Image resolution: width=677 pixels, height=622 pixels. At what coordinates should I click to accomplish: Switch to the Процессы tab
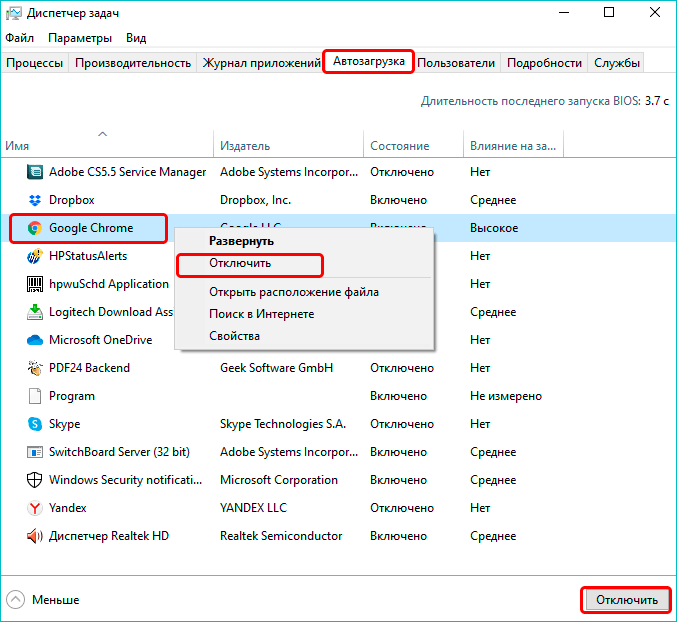35,63
